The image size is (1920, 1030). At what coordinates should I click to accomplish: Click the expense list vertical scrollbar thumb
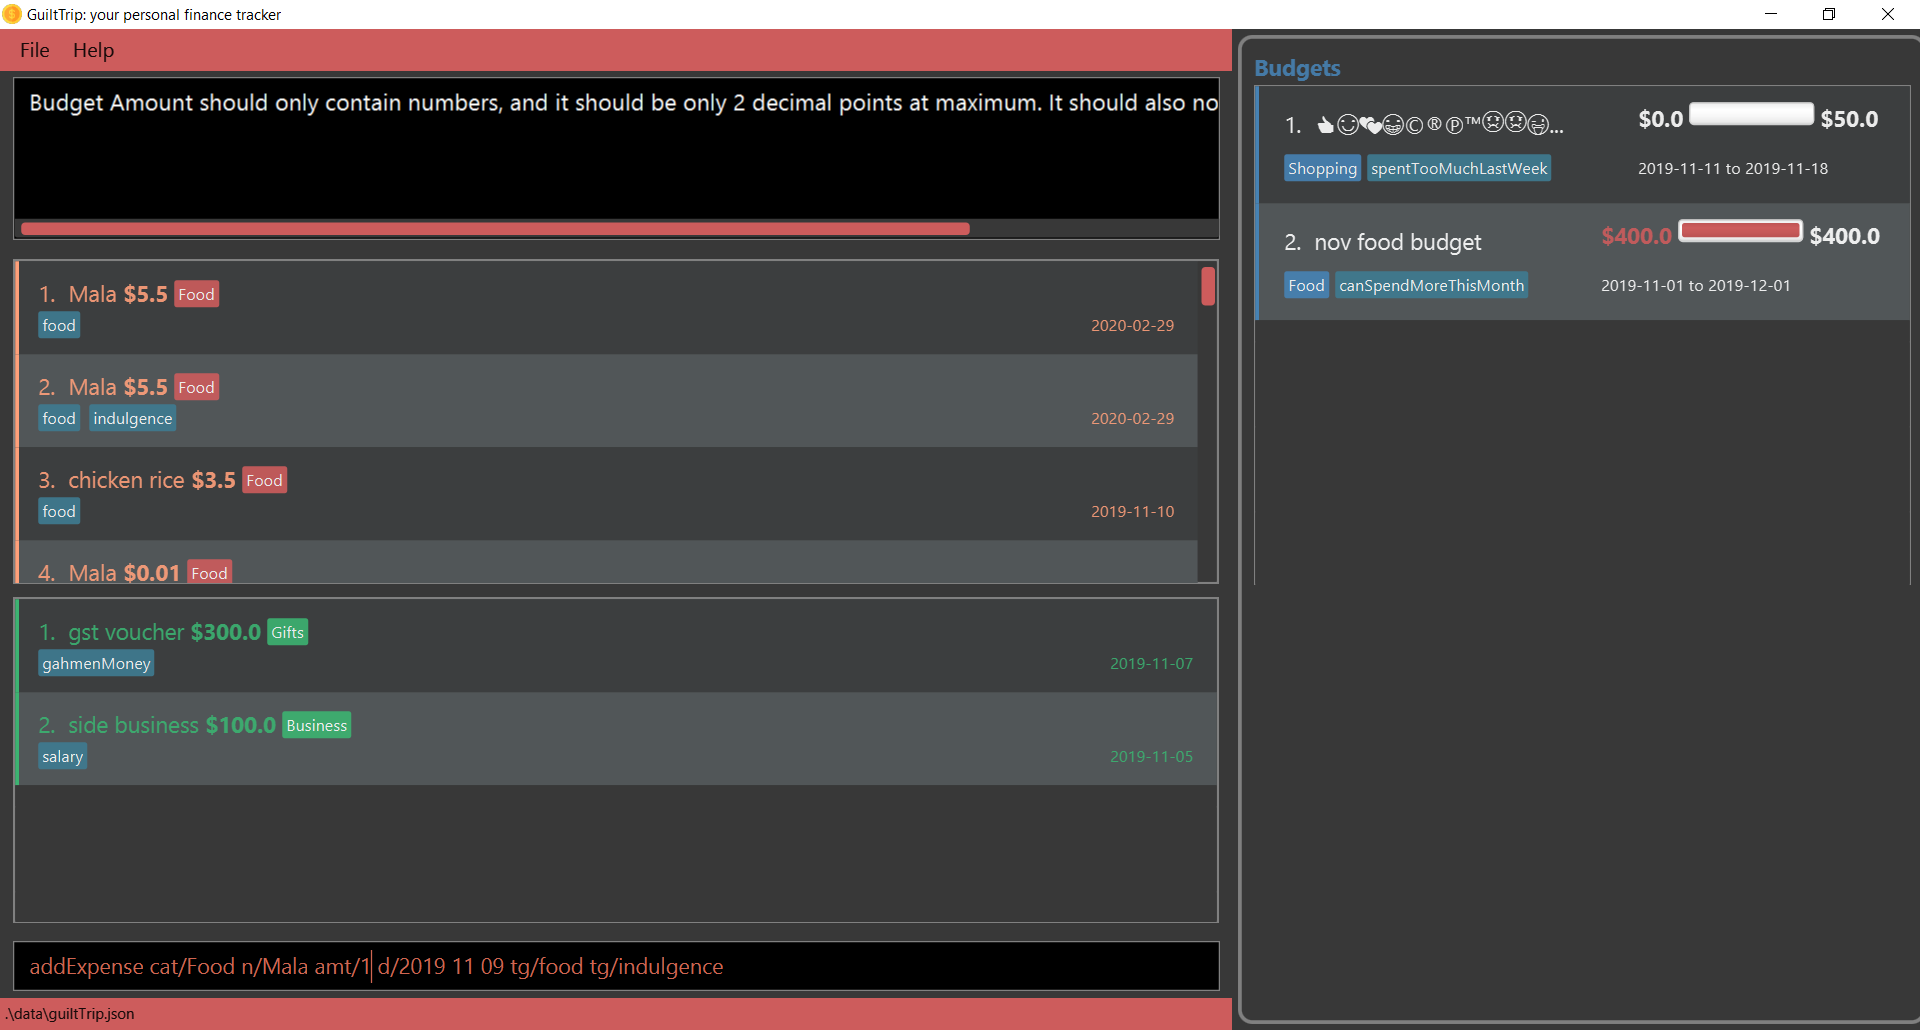coord(1208,286)
